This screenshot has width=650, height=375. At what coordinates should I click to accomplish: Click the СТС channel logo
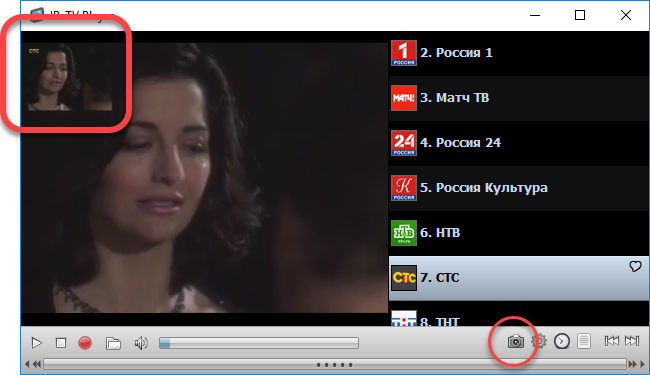[404, 278]
